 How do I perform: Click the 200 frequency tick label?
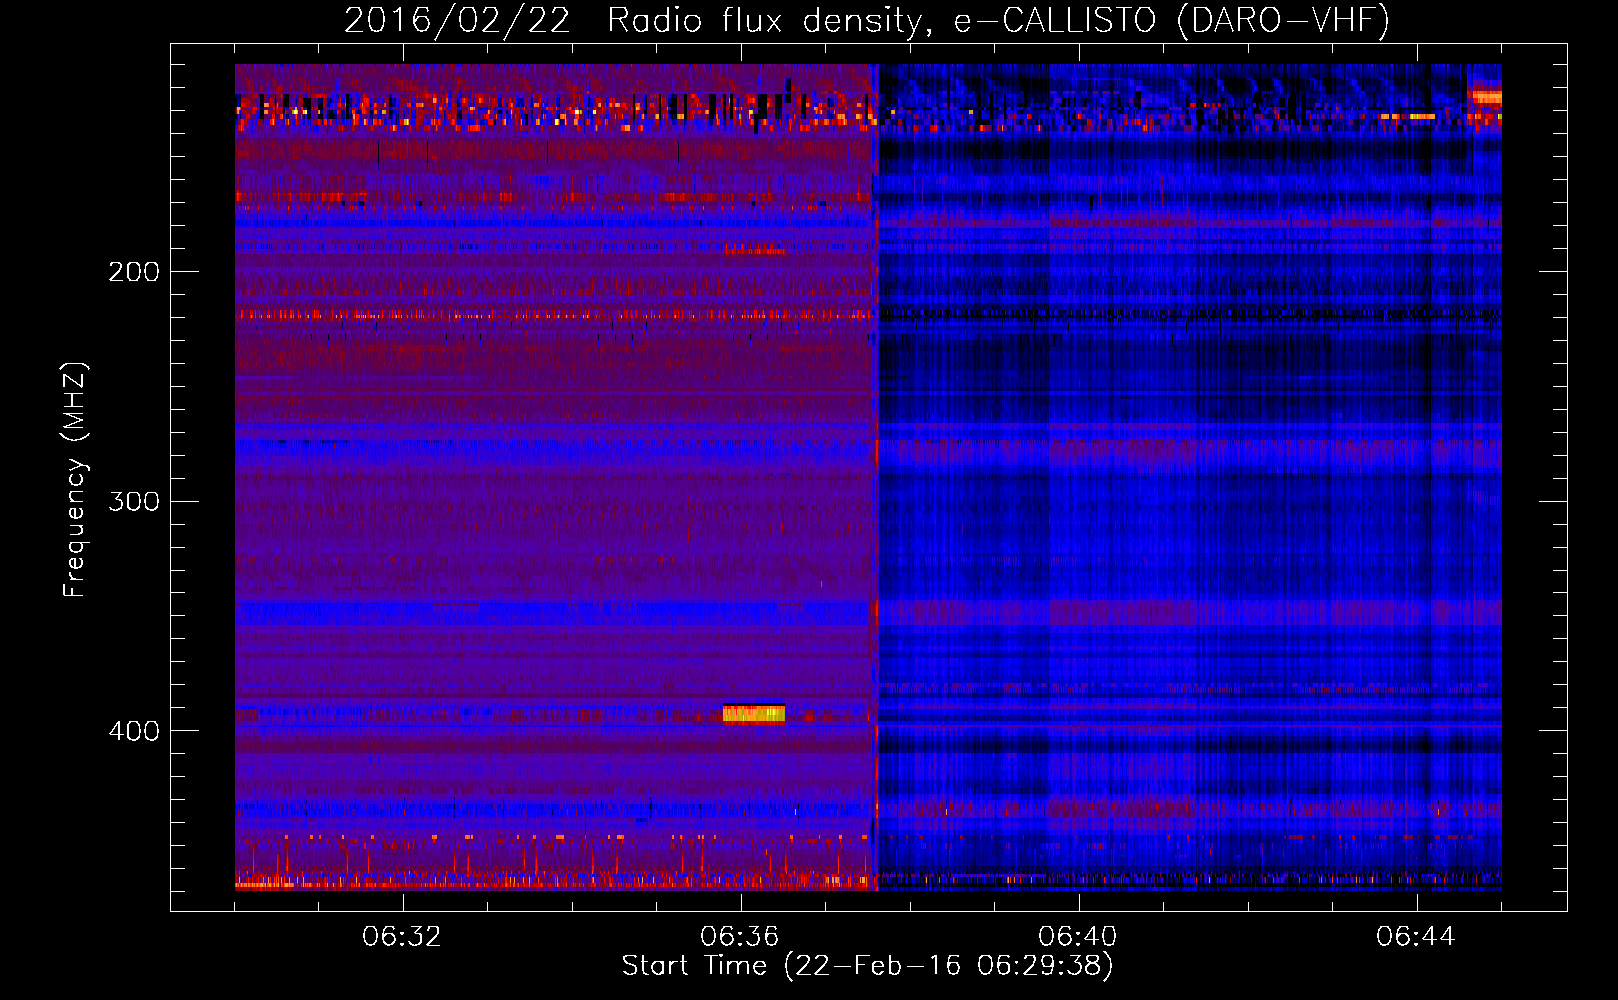134,272
